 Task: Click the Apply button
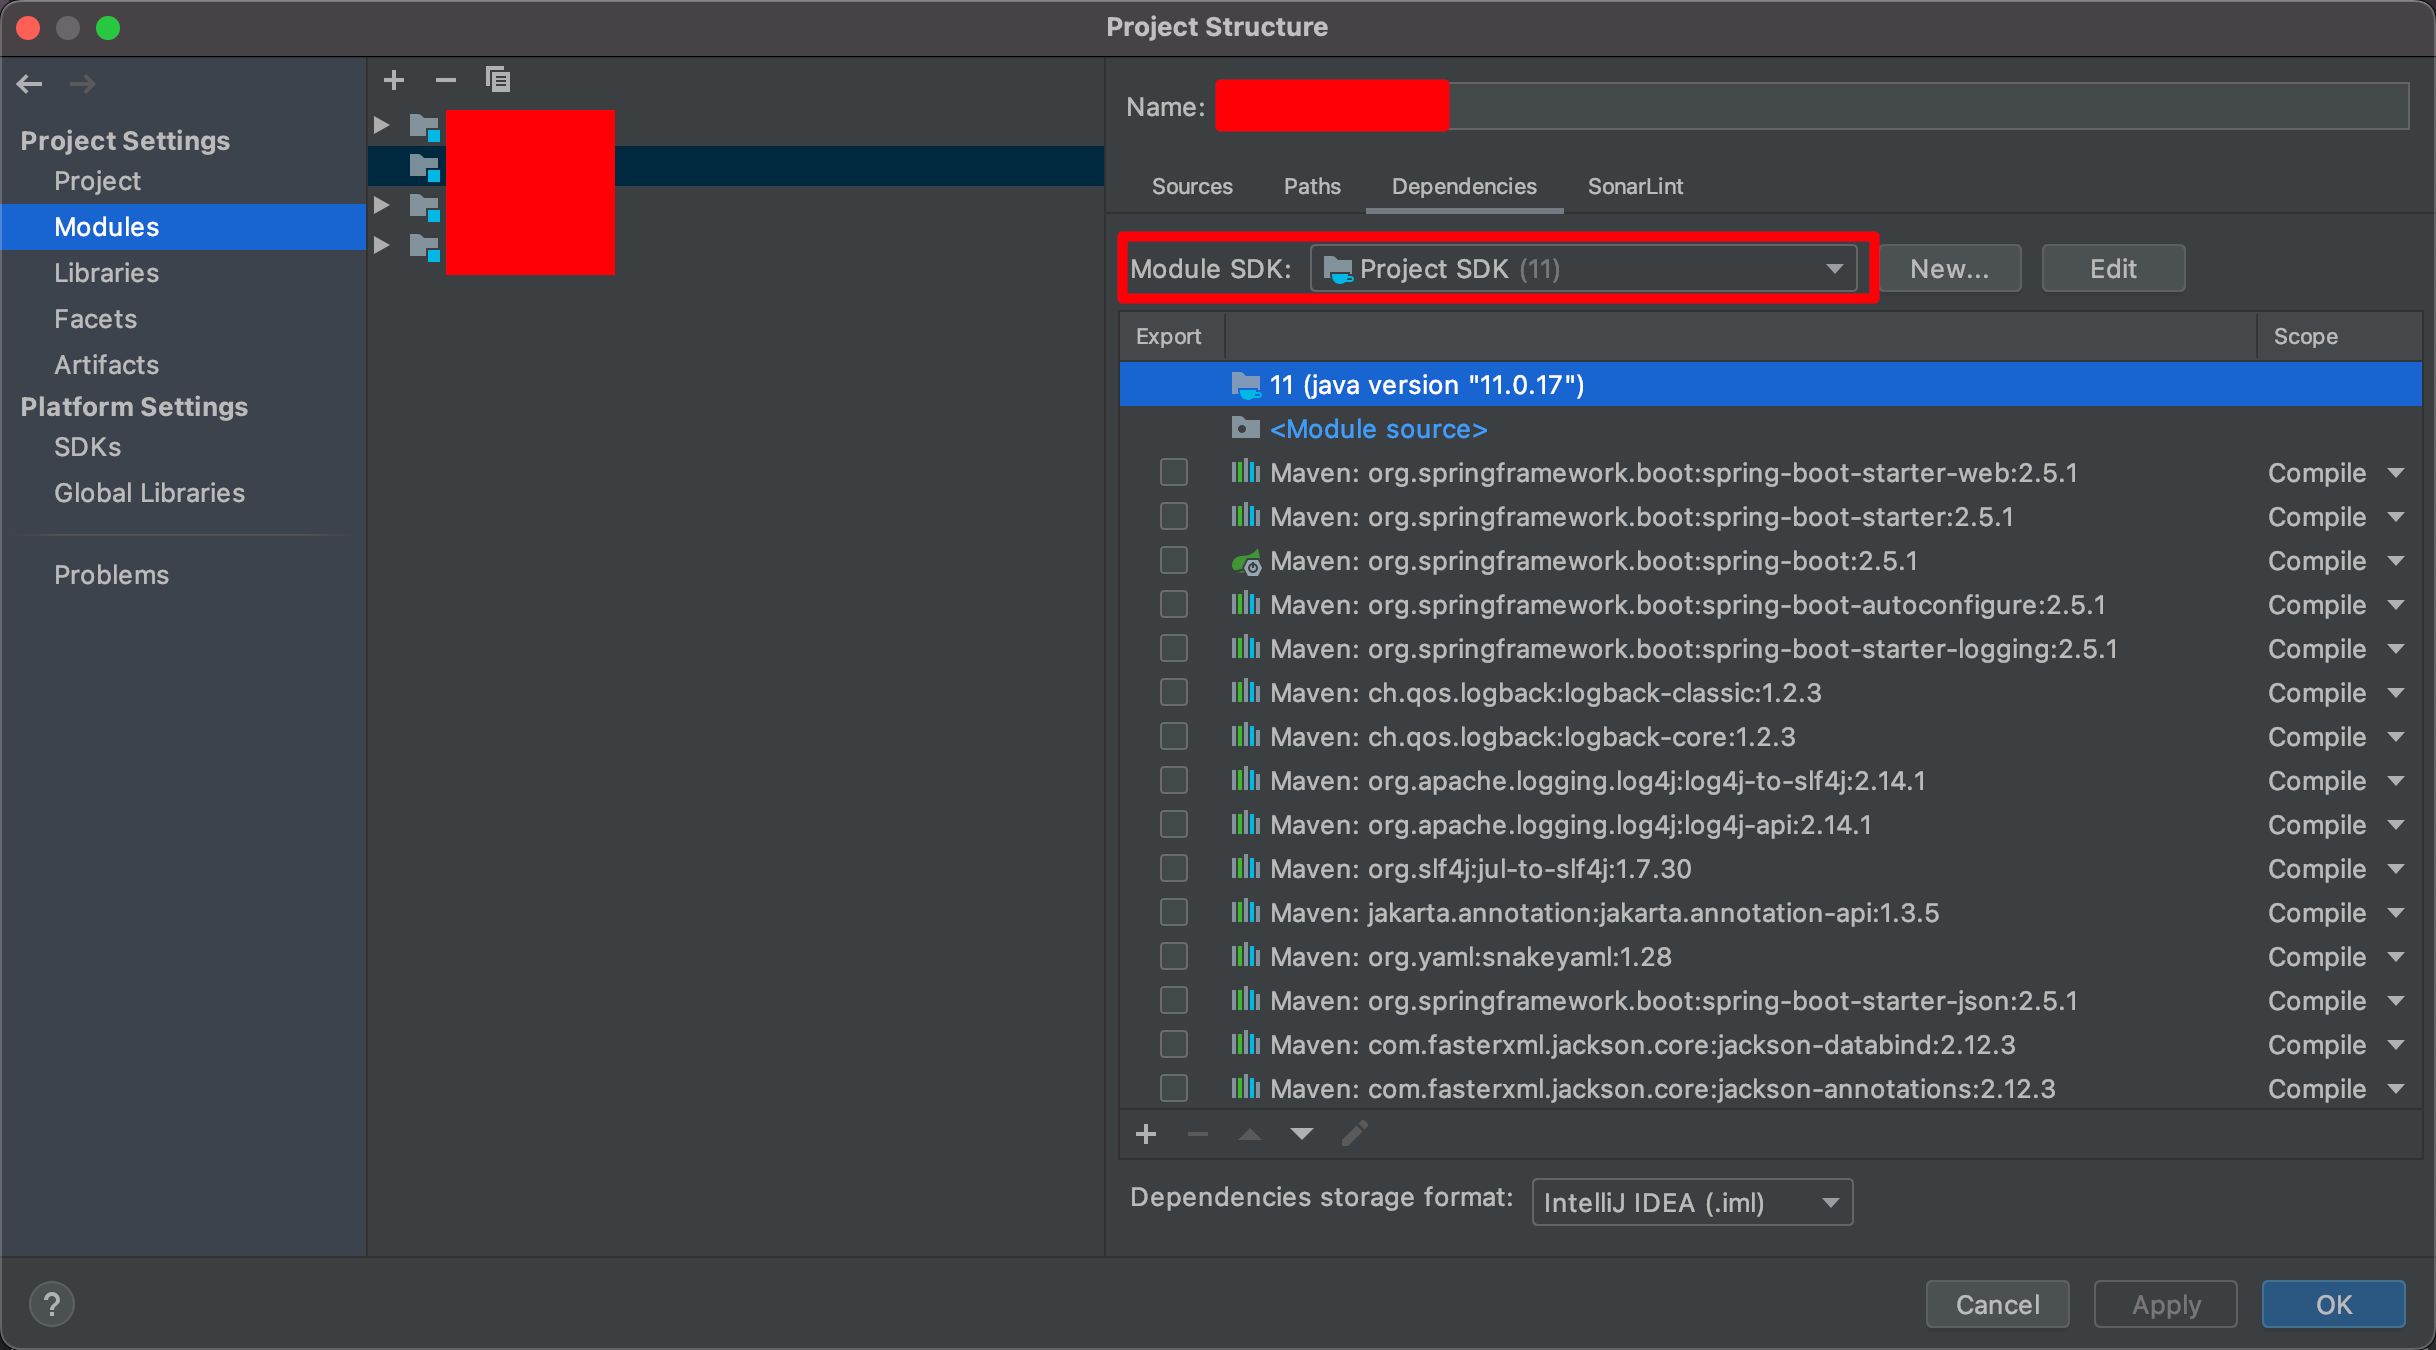[2166, 1304]
